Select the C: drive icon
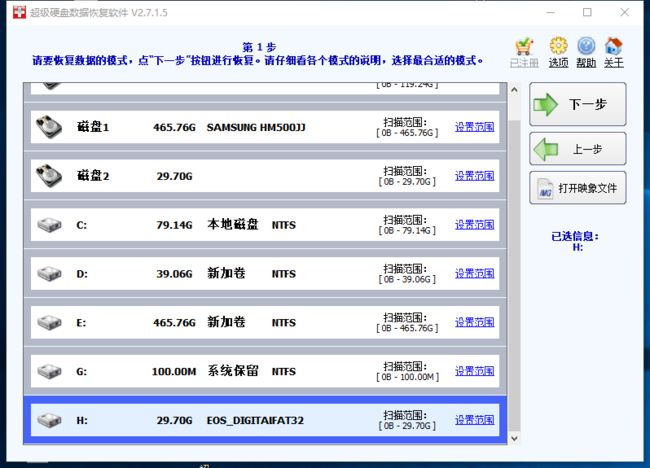This screenshot has height=468, width=650. point(49,225)
